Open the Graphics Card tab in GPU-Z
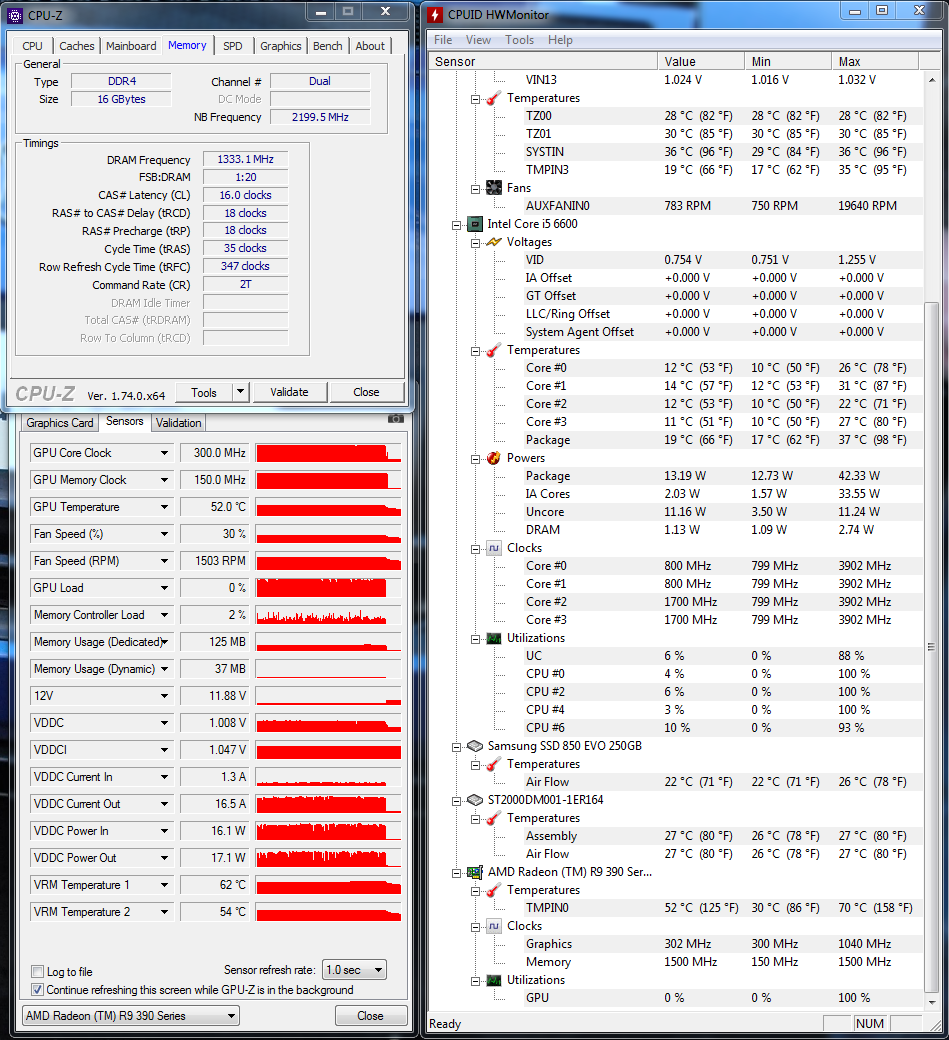The width and height of the screenshot is (949, 1040). click(60, 422)
